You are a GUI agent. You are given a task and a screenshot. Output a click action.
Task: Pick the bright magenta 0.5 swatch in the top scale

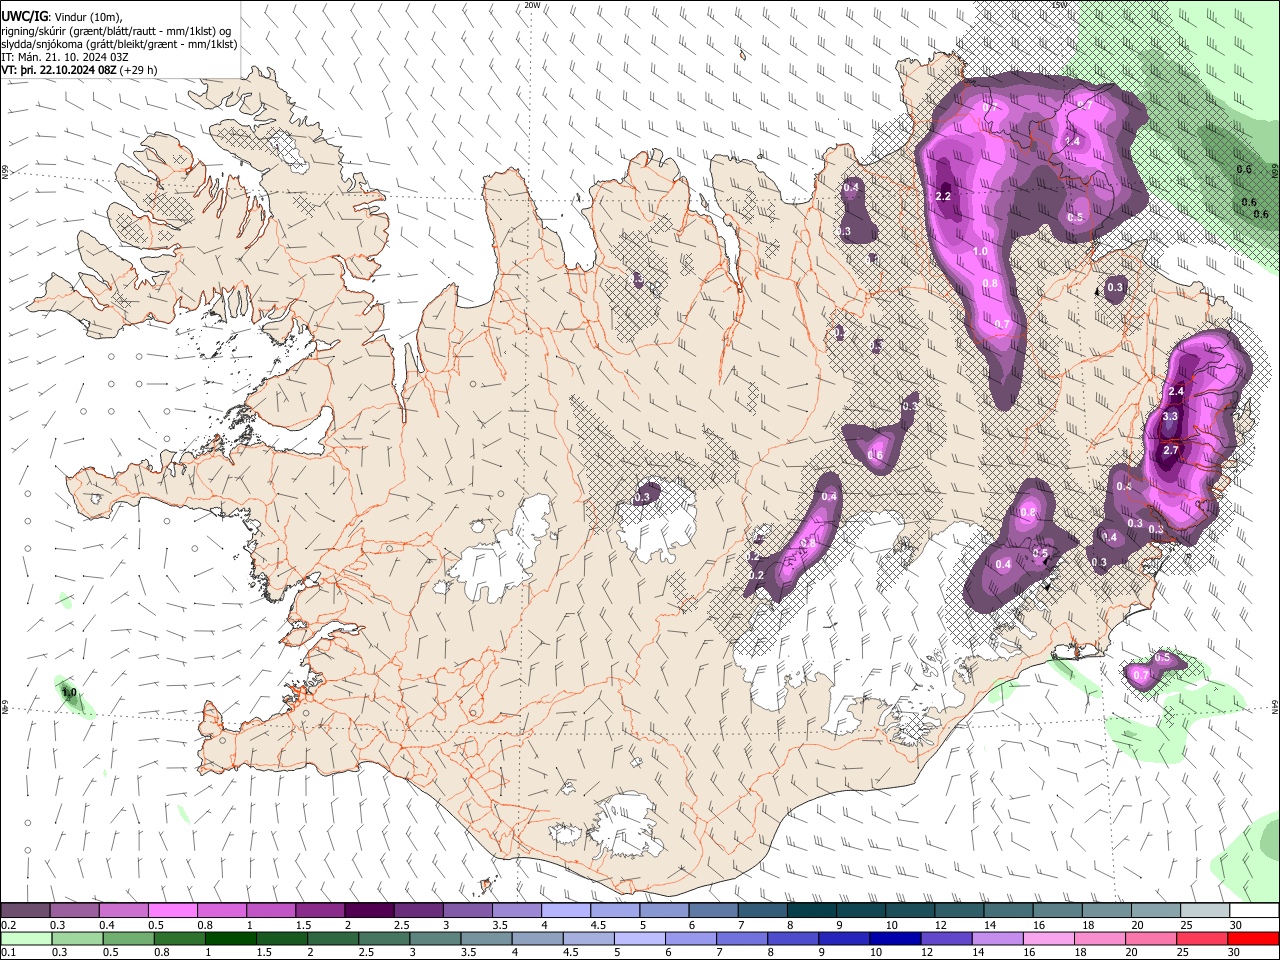tap(172, 911)
